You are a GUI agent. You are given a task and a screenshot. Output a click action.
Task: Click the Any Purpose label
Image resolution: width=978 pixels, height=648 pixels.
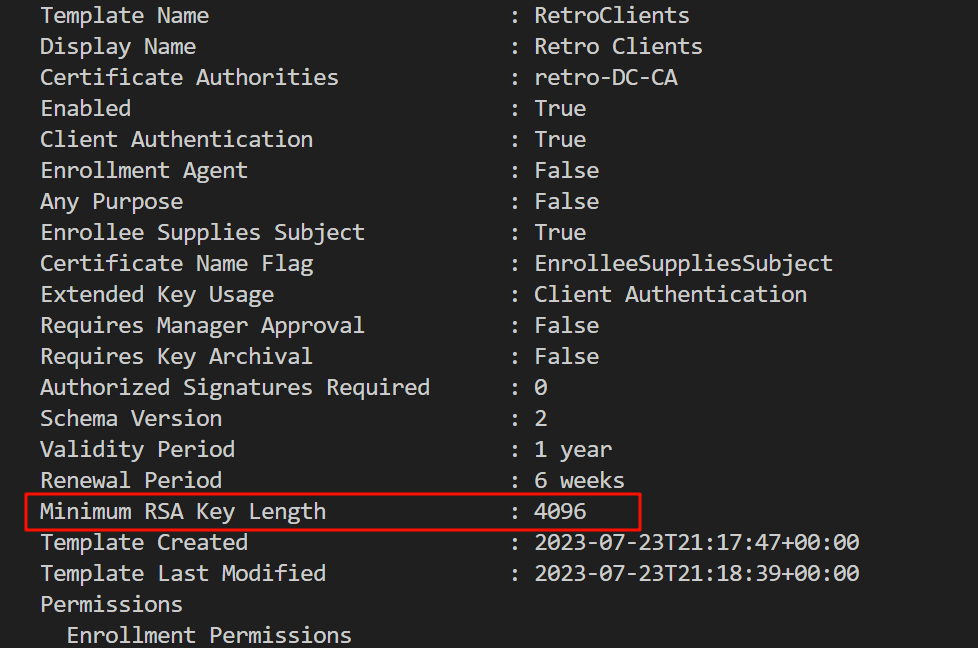(111, 202)
